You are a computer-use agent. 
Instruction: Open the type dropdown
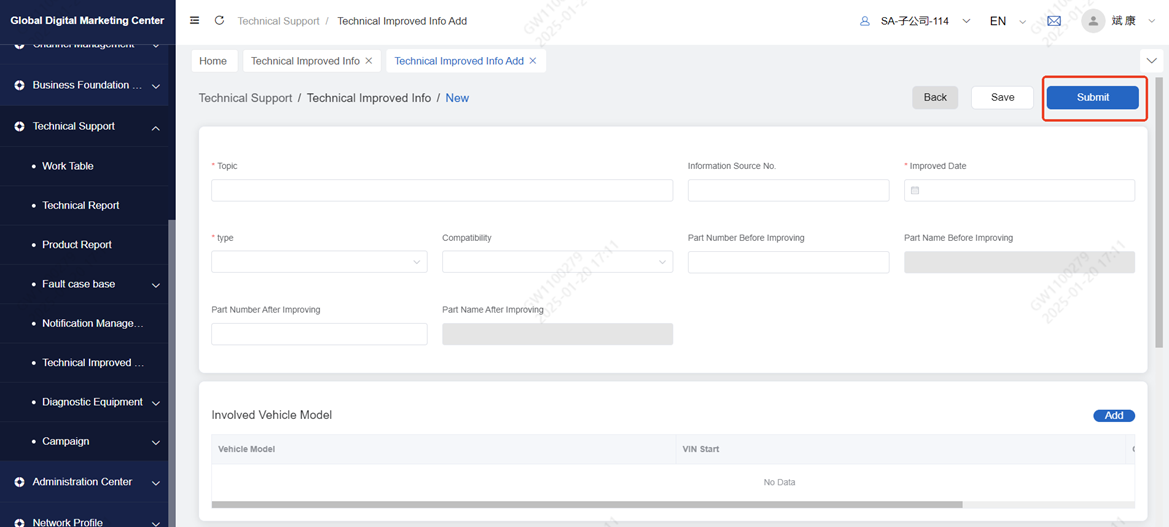[319, 262]
